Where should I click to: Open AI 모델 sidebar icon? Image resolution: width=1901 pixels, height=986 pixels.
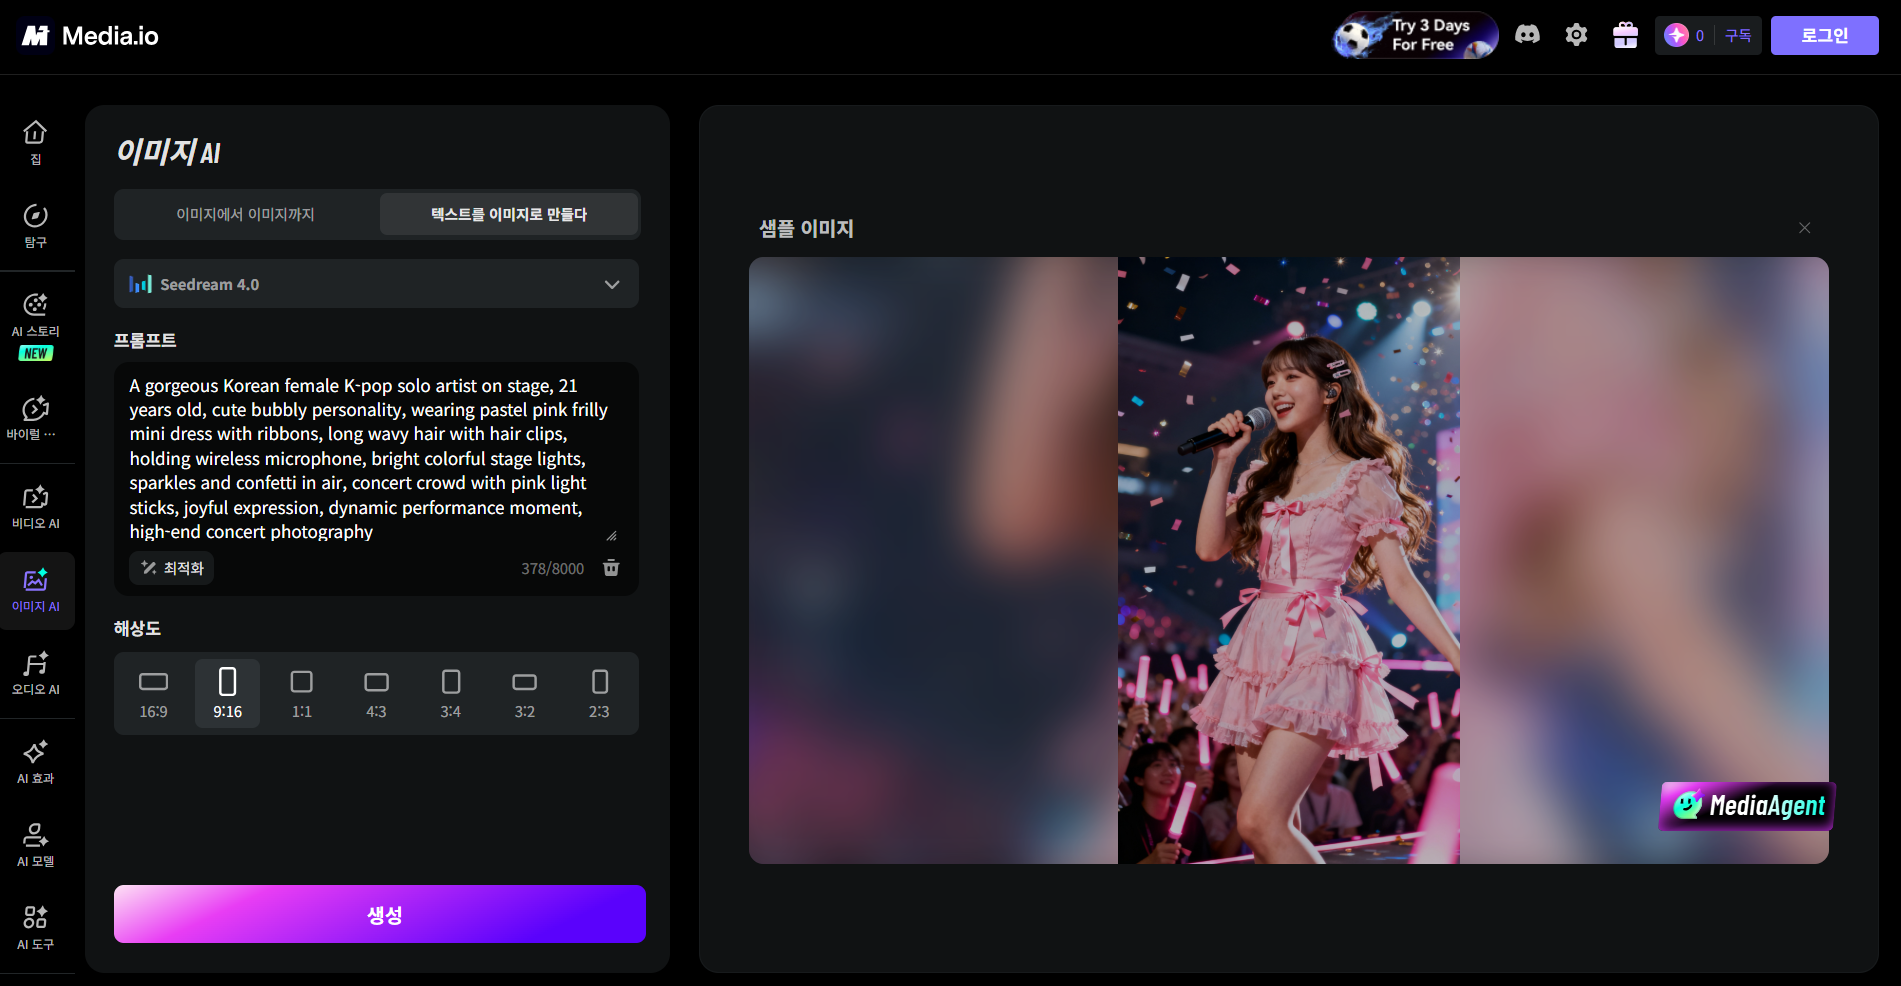click(36, 845)
